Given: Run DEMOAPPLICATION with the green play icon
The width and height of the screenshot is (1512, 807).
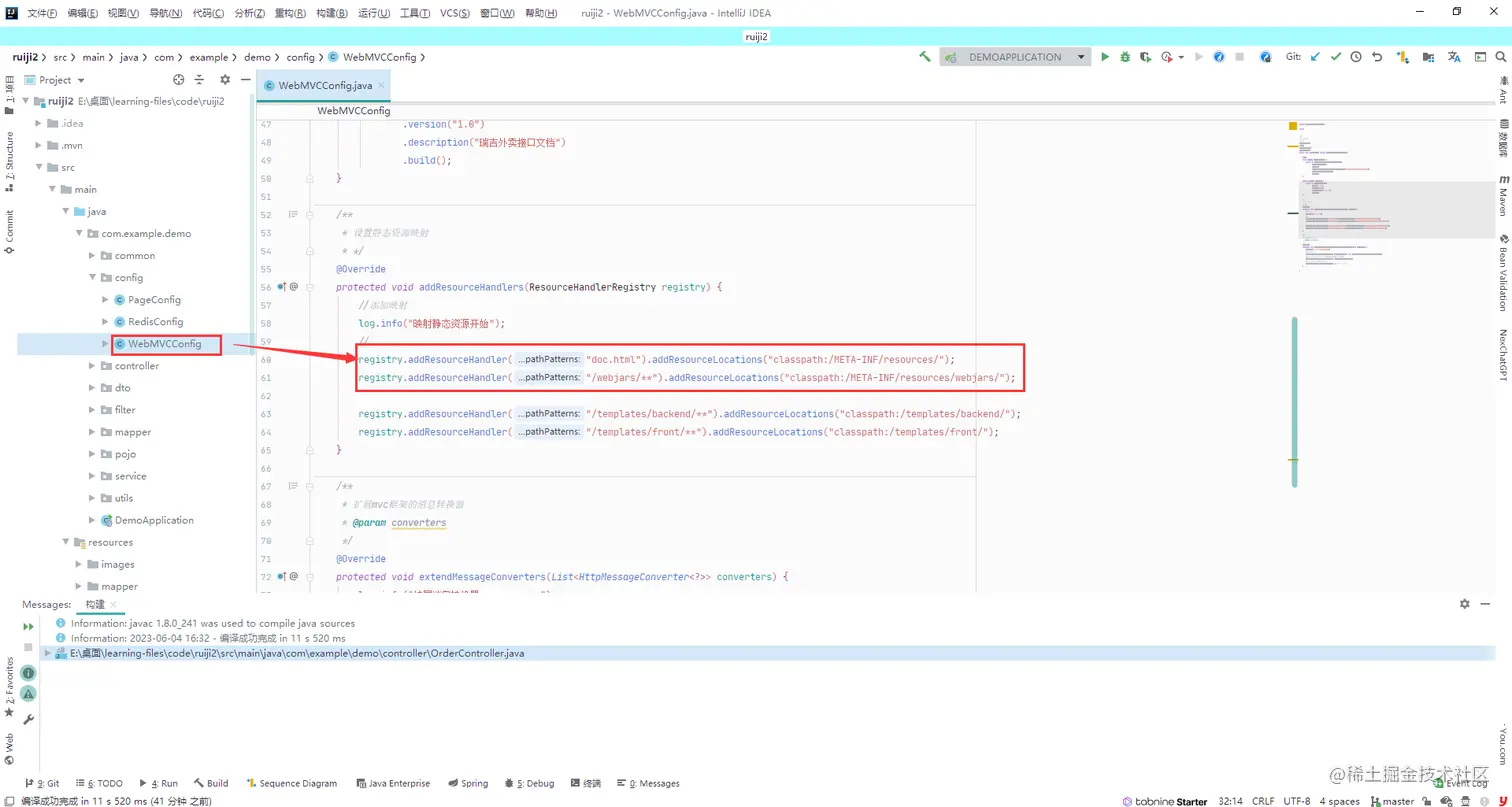Looking at the screenshot, I should (x=1105, y=57).
